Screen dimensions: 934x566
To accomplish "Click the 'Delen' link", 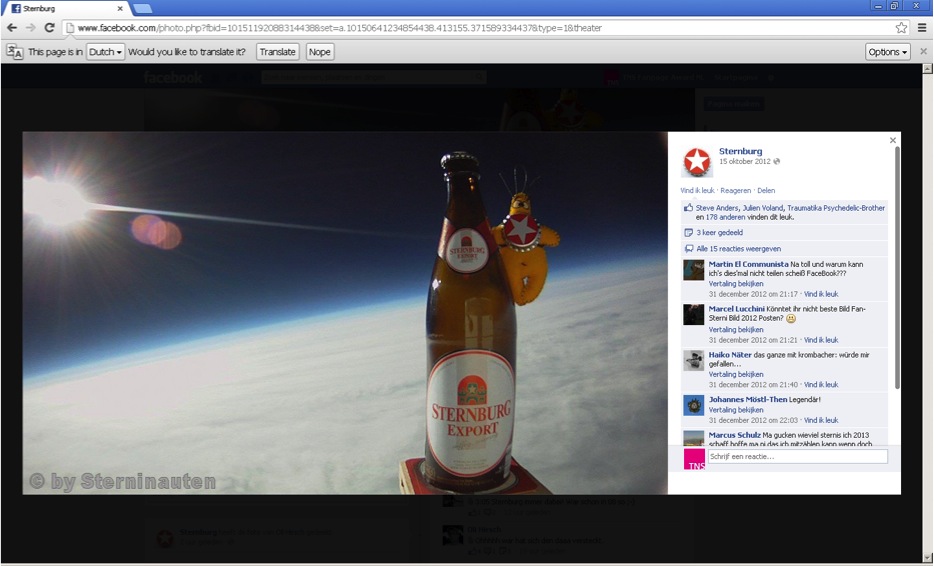I will (766, 191).
